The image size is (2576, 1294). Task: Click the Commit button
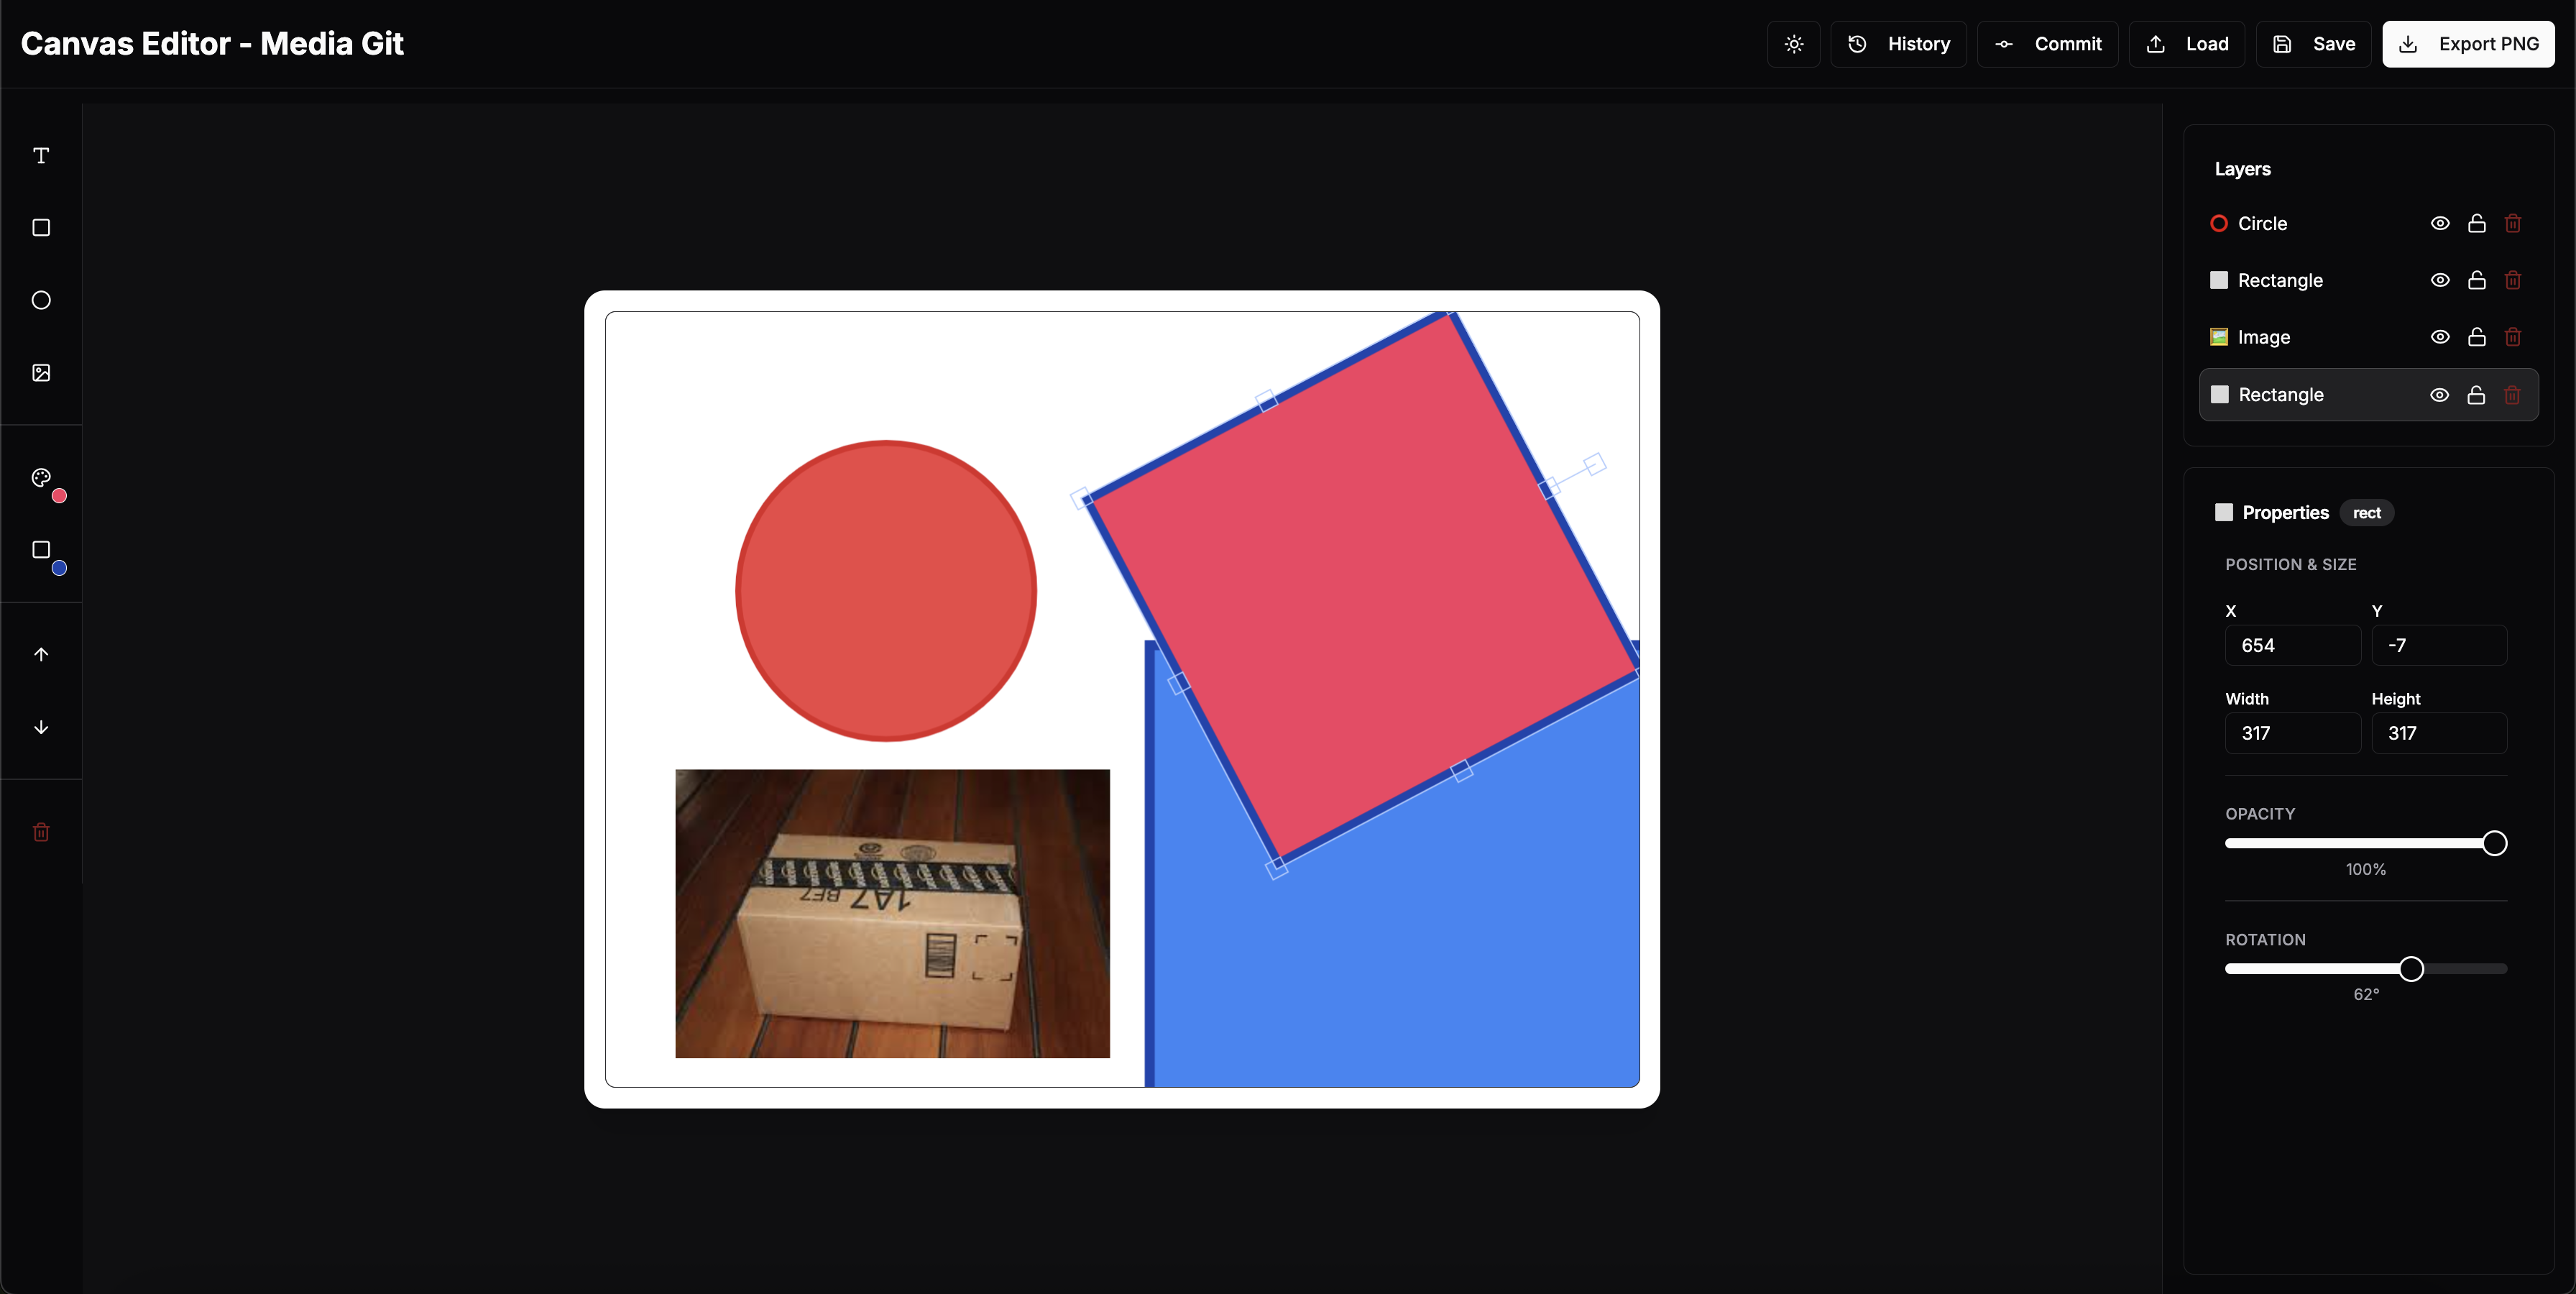coord(2048,44)
